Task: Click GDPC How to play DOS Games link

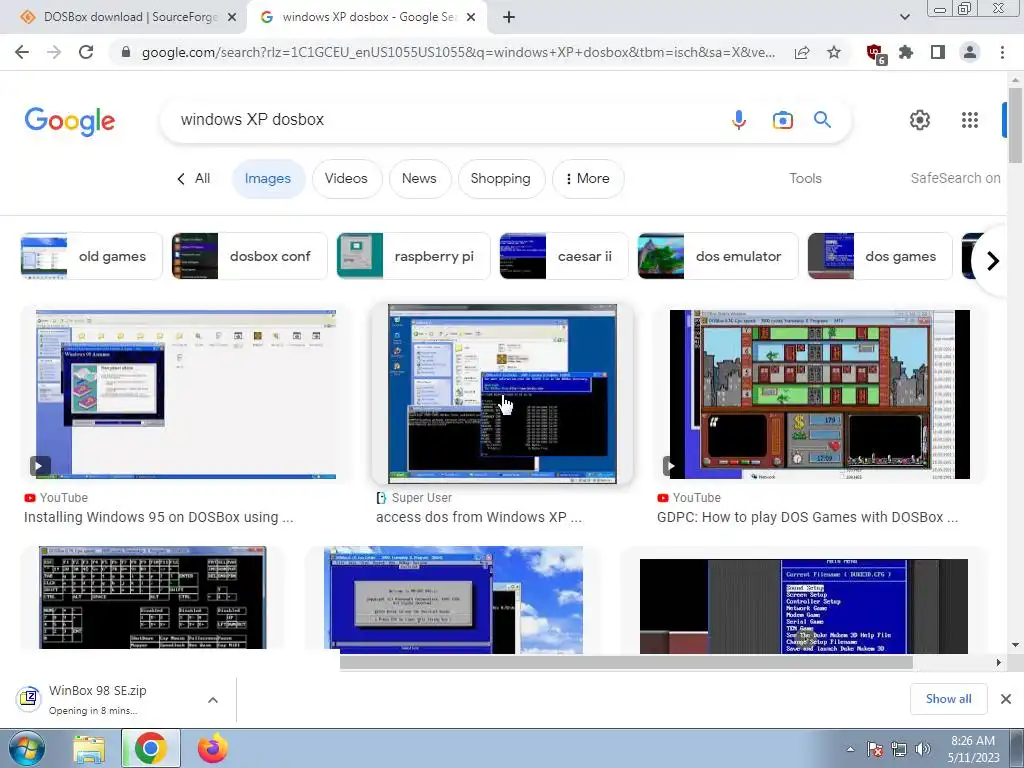Action: click(x=808, y=517)
